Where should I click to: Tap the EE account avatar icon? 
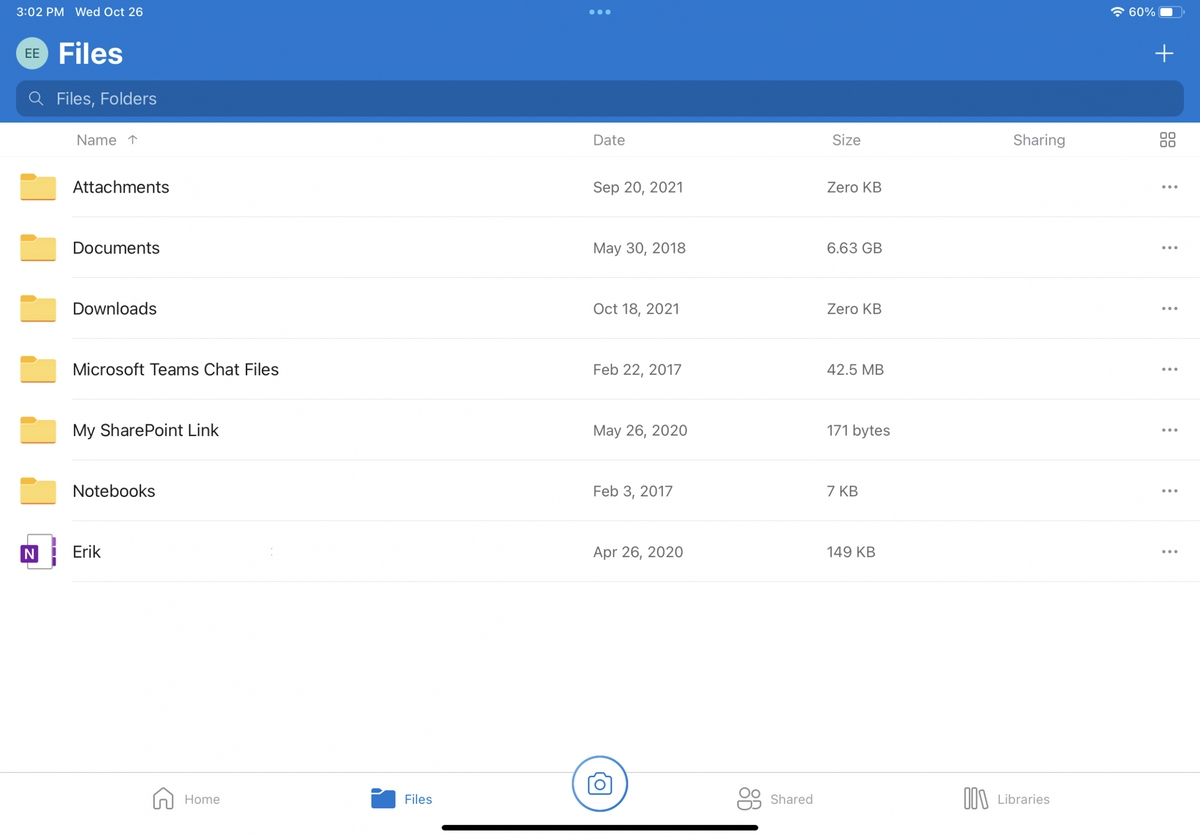click(31, 53)
